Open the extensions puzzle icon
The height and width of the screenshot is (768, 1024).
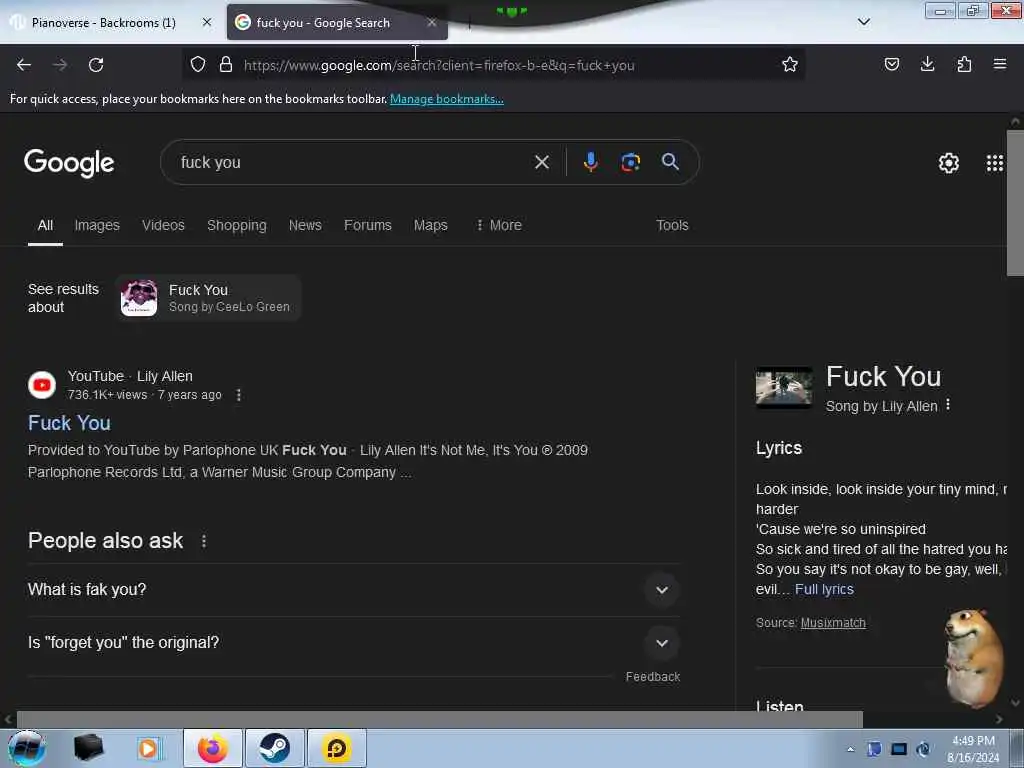point(964,64)
